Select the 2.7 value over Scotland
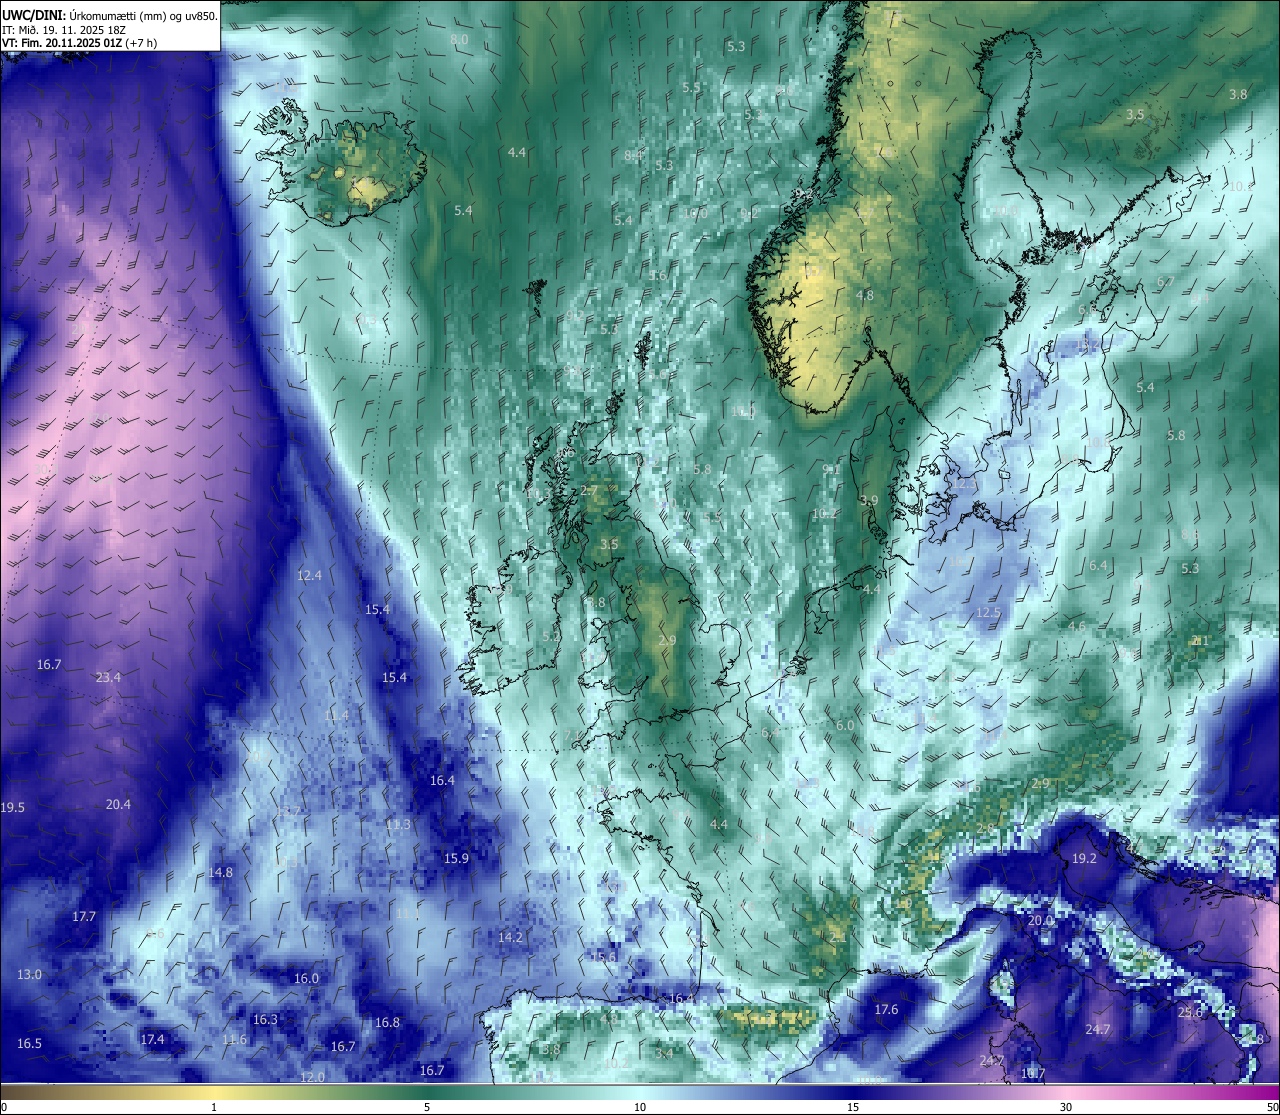Viewport: 1280px width, 1115px height. click(589, 491)
